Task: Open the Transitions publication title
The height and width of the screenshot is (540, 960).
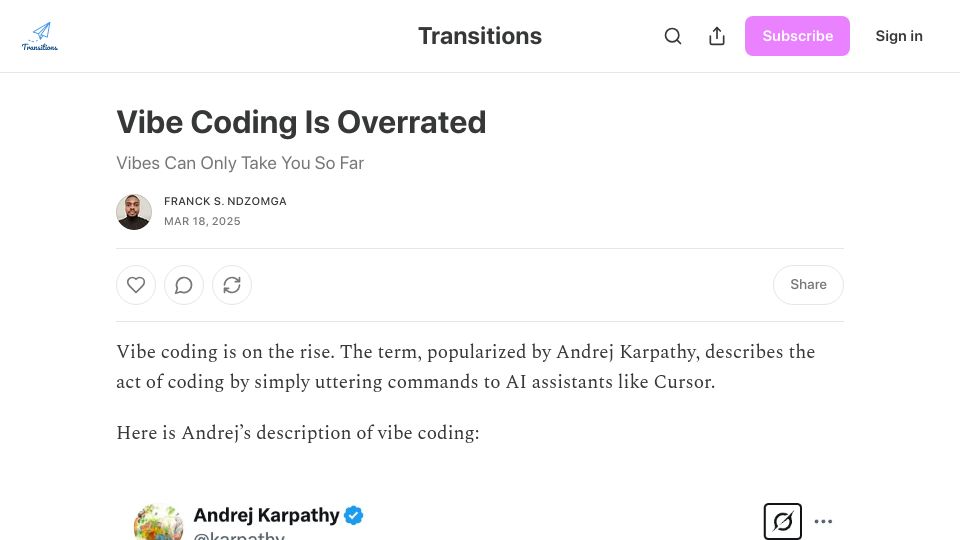Action: coord(480,36)
